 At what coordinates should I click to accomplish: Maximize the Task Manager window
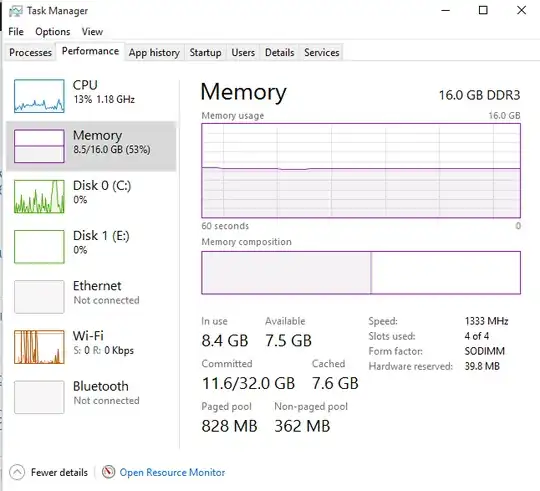[x=483, y=10]
